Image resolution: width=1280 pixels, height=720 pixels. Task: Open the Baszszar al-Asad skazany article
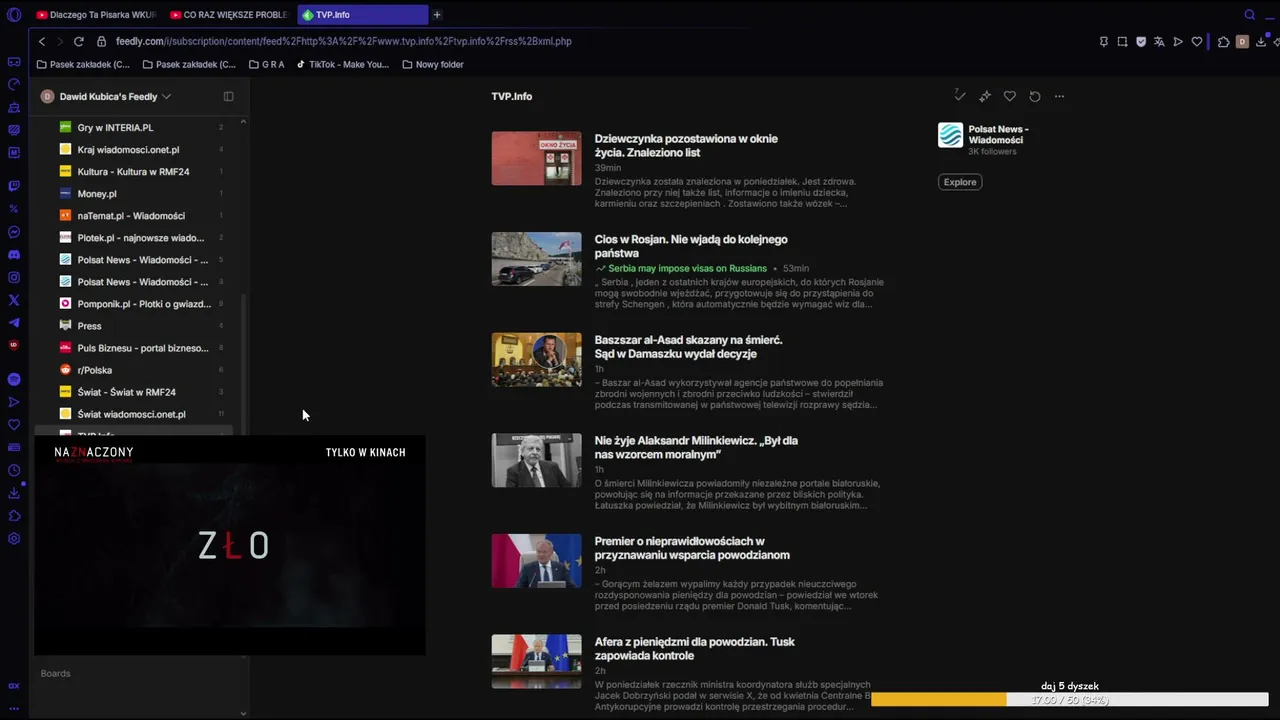click(689, 347)
